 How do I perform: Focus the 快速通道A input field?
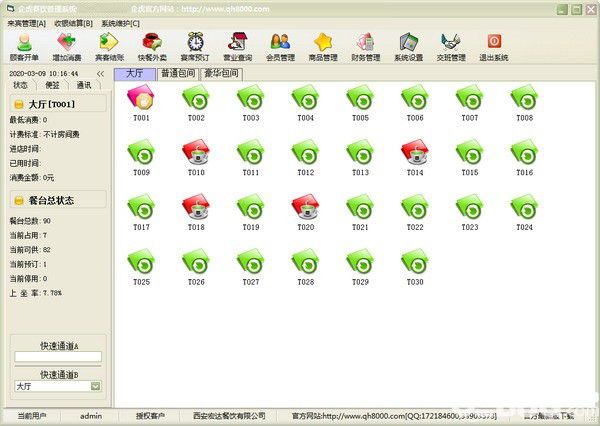[x=58, y=357]
